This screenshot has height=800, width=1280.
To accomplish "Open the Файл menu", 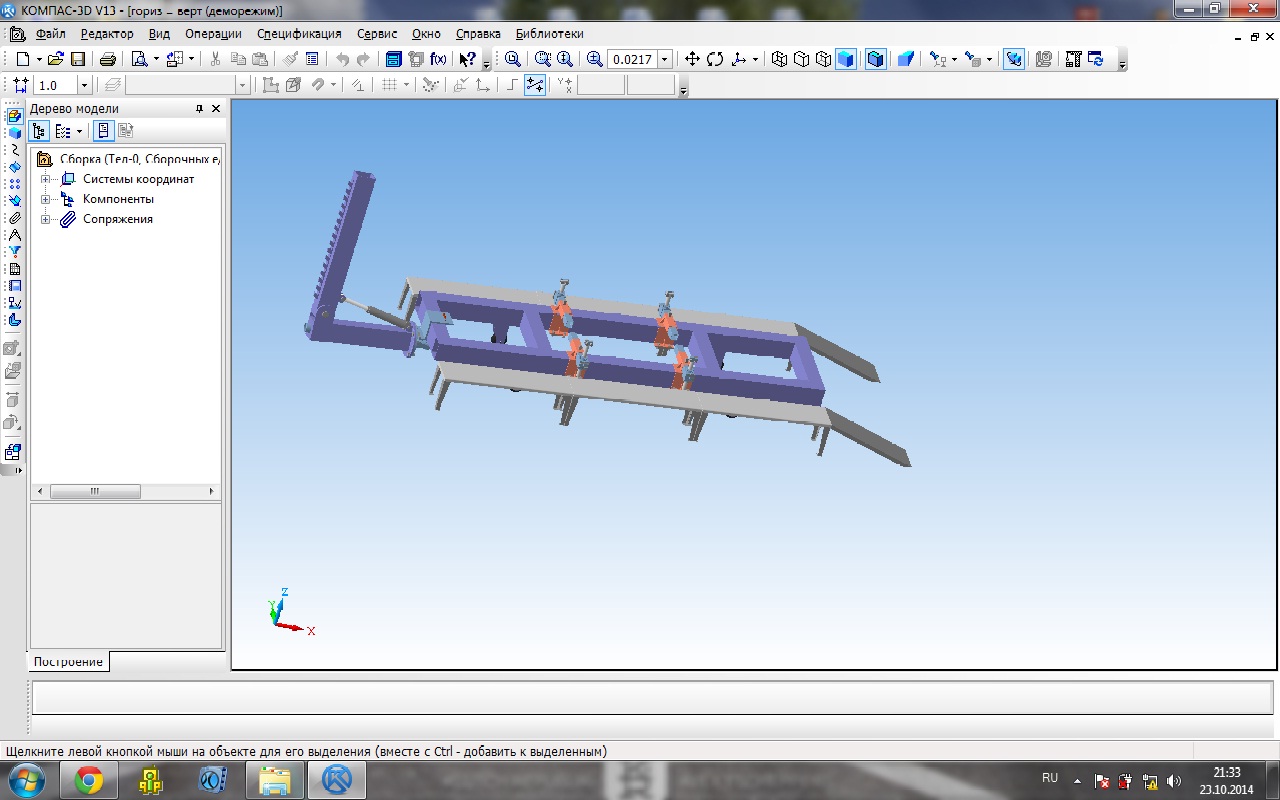I will click(x=50, y=34).
